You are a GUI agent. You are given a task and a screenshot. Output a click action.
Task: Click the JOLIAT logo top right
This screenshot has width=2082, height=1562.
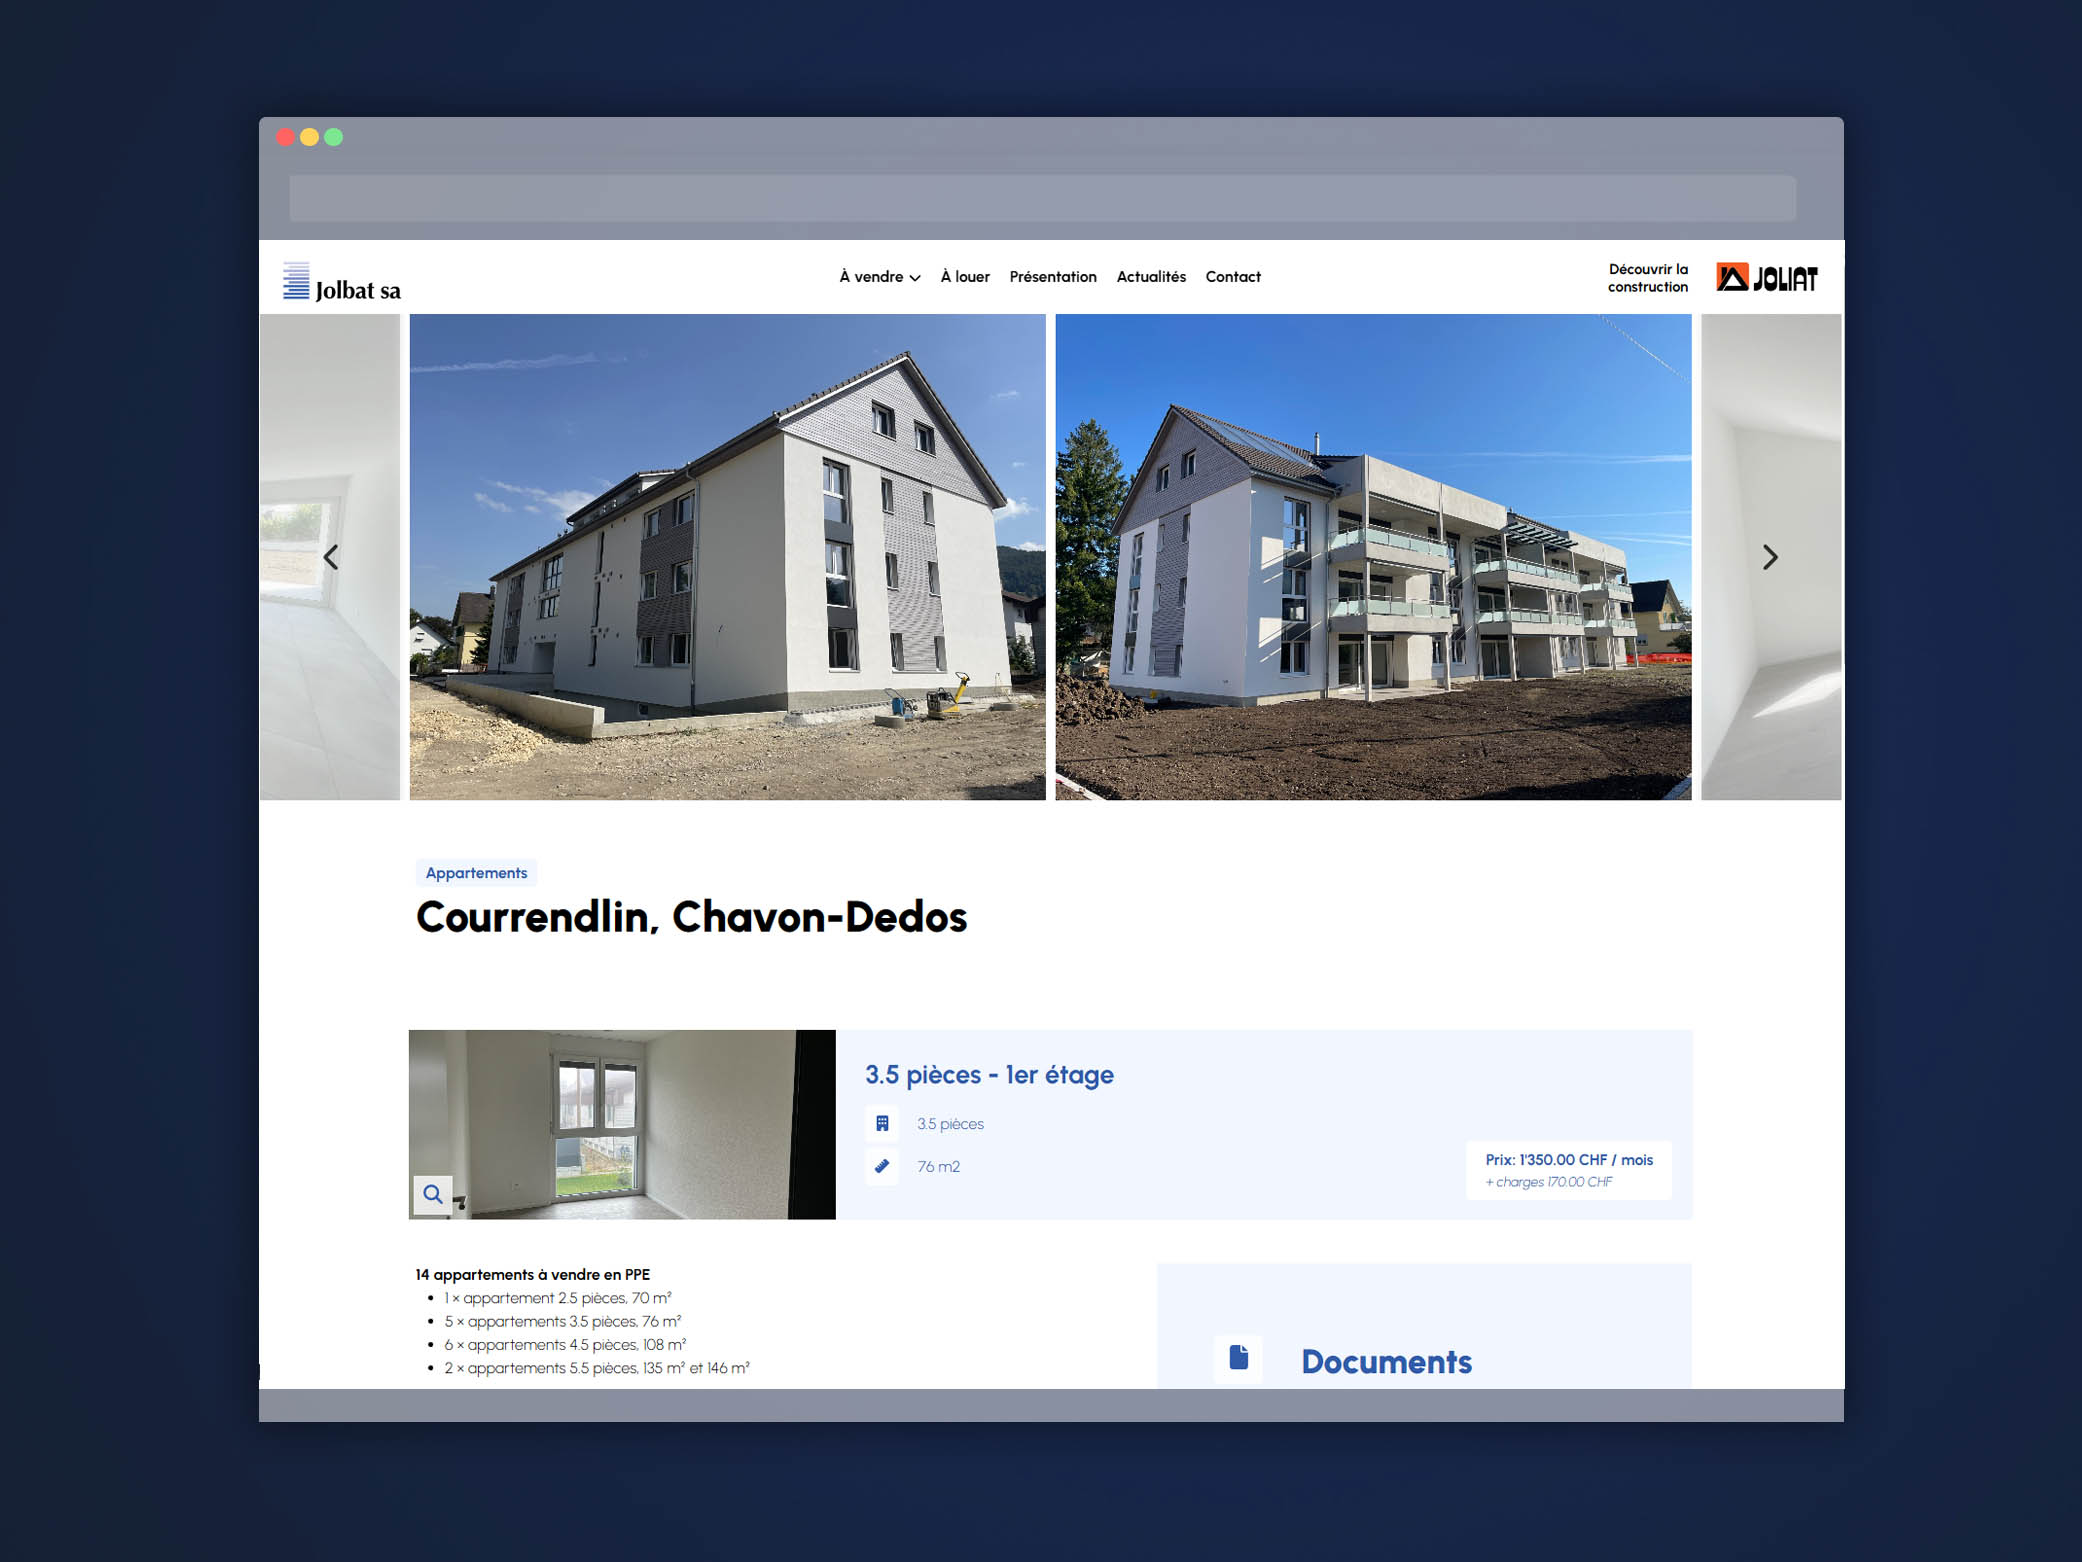(x=1766, y=278)
